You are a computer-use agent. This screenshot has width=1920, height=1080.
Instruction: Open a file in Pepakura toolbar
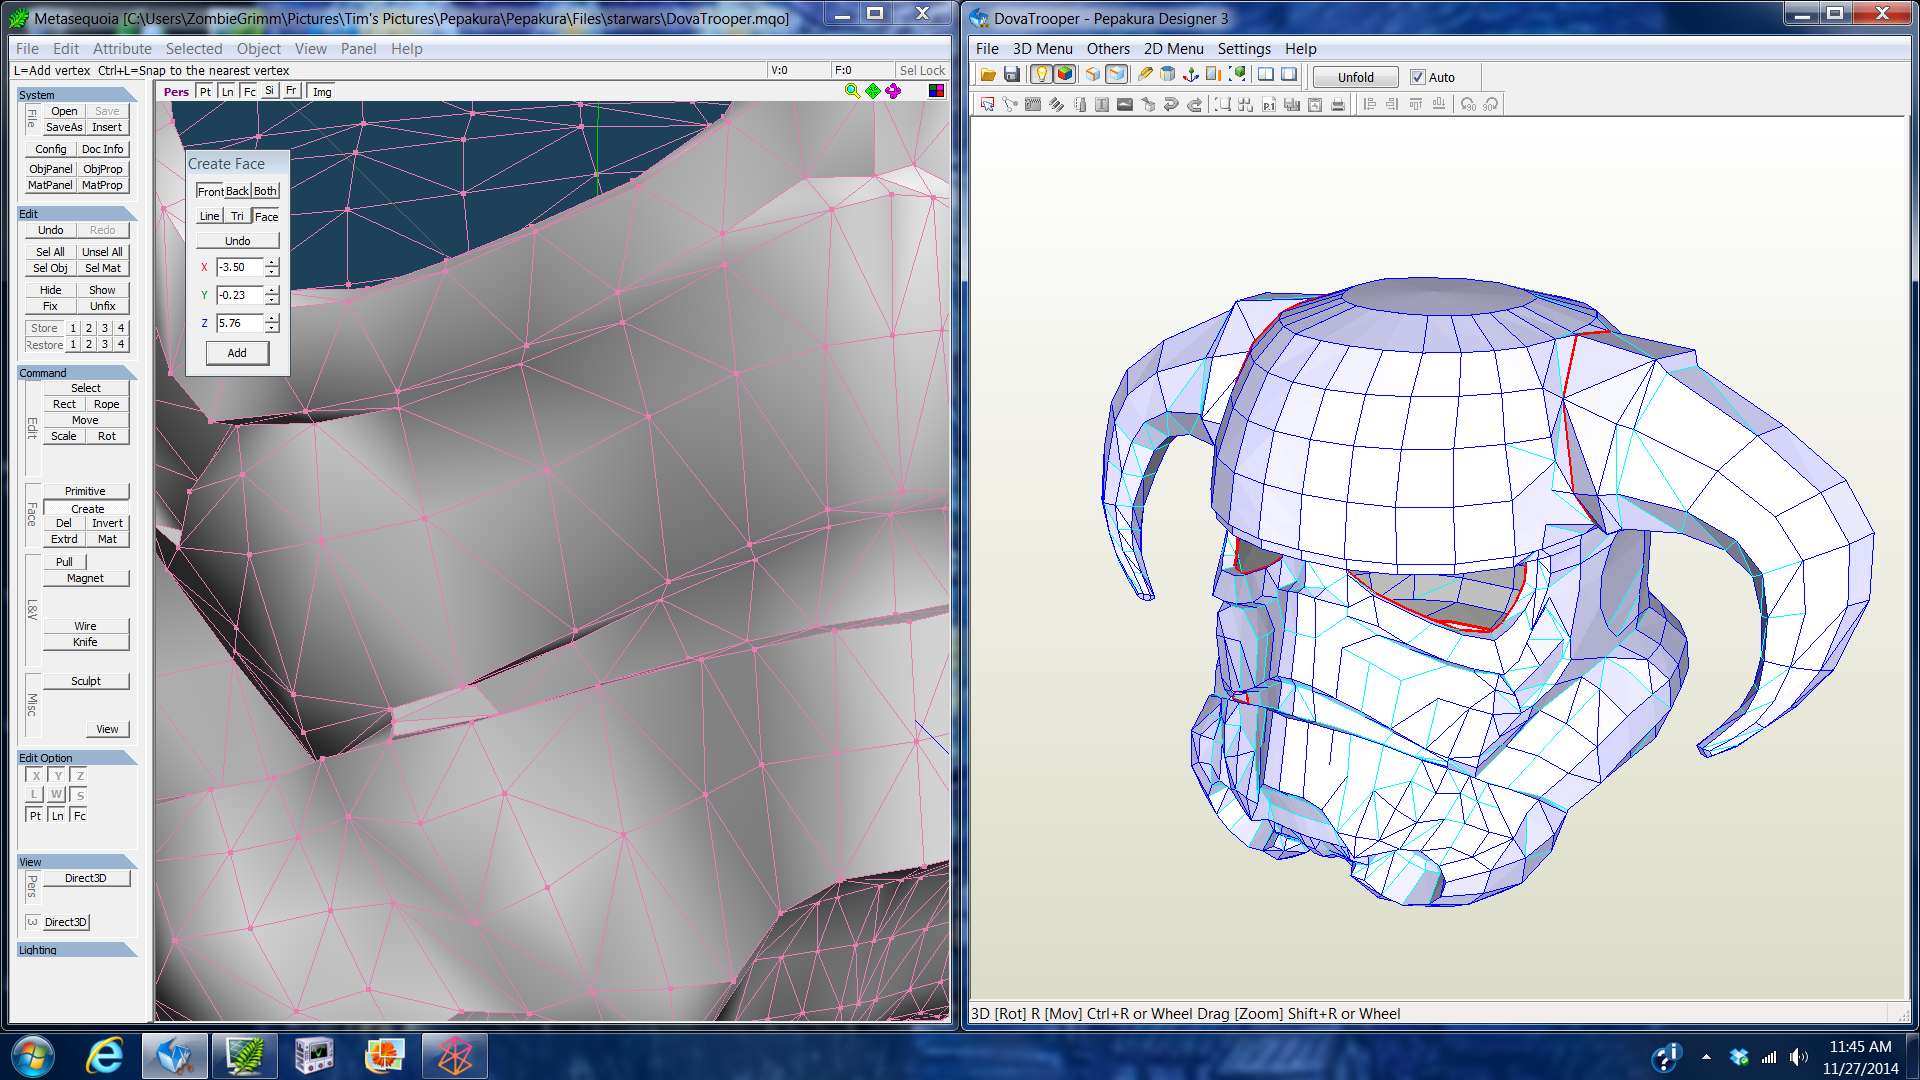point(988,74)
